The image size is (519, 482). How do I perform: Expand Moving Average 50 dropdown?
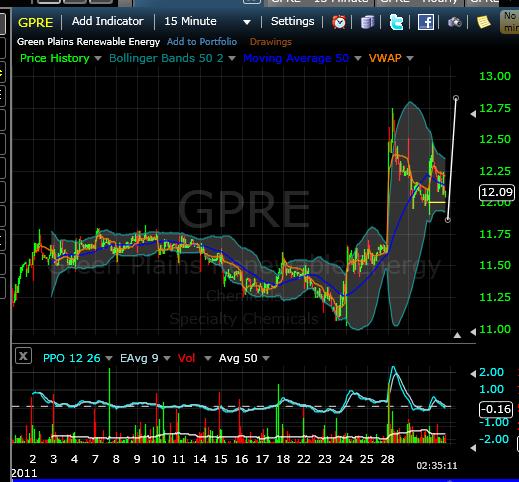pos(358,59)
